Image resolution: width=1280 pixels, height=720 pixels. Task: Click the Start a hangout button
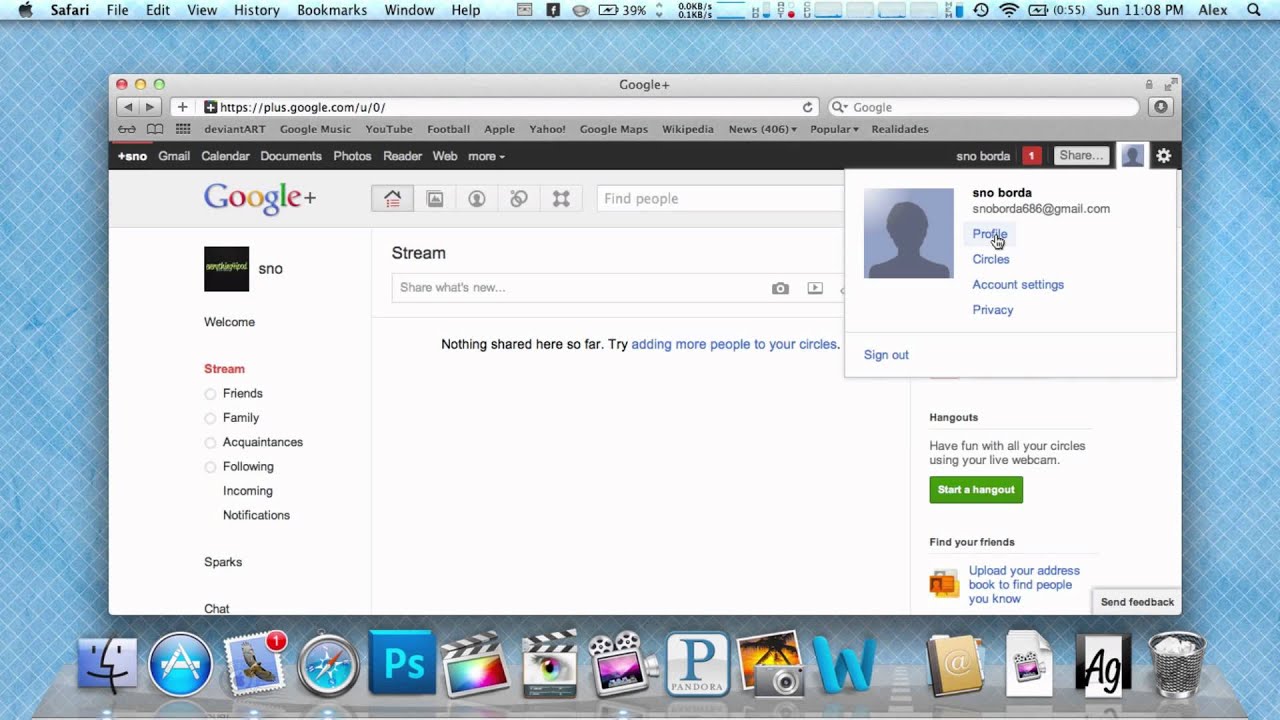[x=976, y=490]
